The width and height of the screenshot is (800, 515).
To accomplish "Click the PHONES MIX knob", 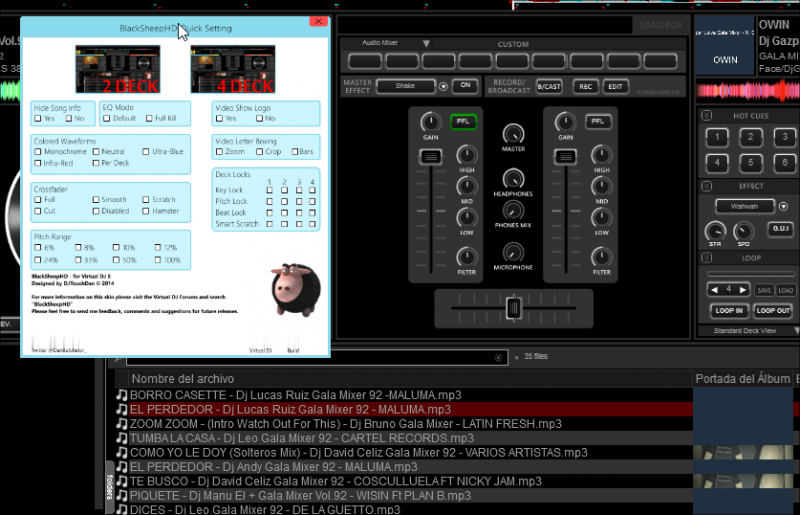I will point(513,211).
